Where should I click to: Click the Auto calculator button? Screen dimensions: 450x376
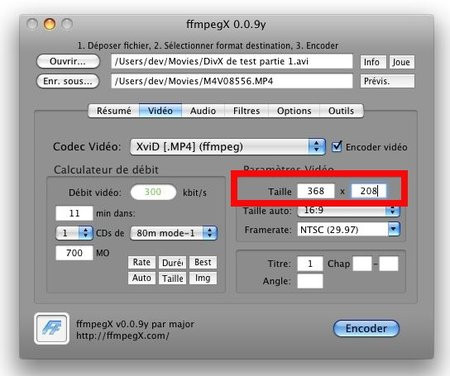tap(142, 278)
